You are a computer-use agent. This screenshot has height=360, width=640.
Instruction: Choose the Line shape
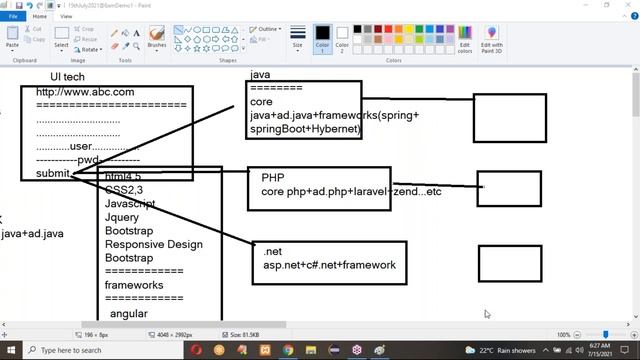pyautogui.click(x=178, y=30)
